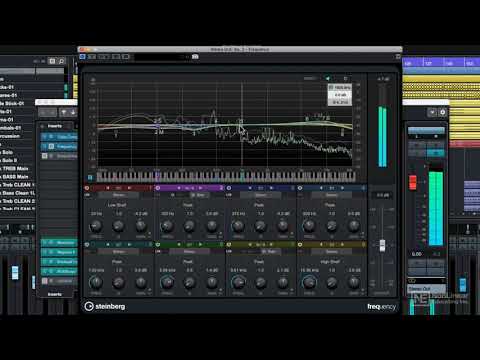Viewport: 480px width, 360px height.
Task: Select the Percussion track in track list
Action: pyautogui.click(x=10, y=136)
